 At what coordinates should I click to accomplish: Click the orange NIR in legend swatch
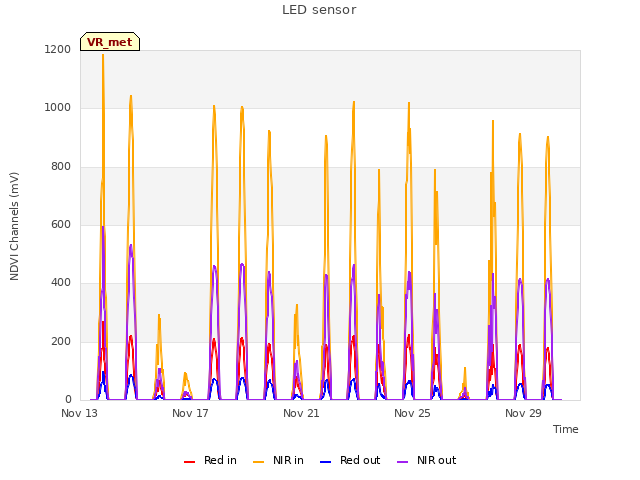[x=258, y=462]
